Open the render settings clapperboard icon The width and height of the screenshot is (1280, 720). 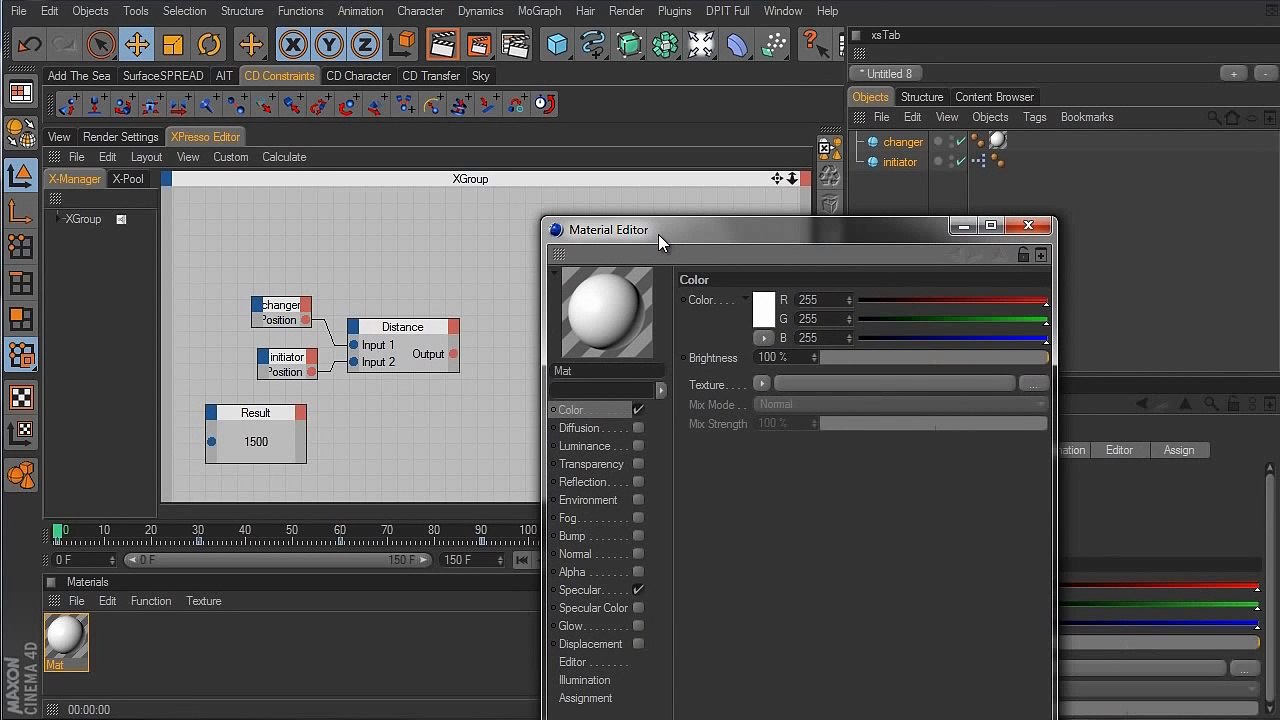click(515, 44)
